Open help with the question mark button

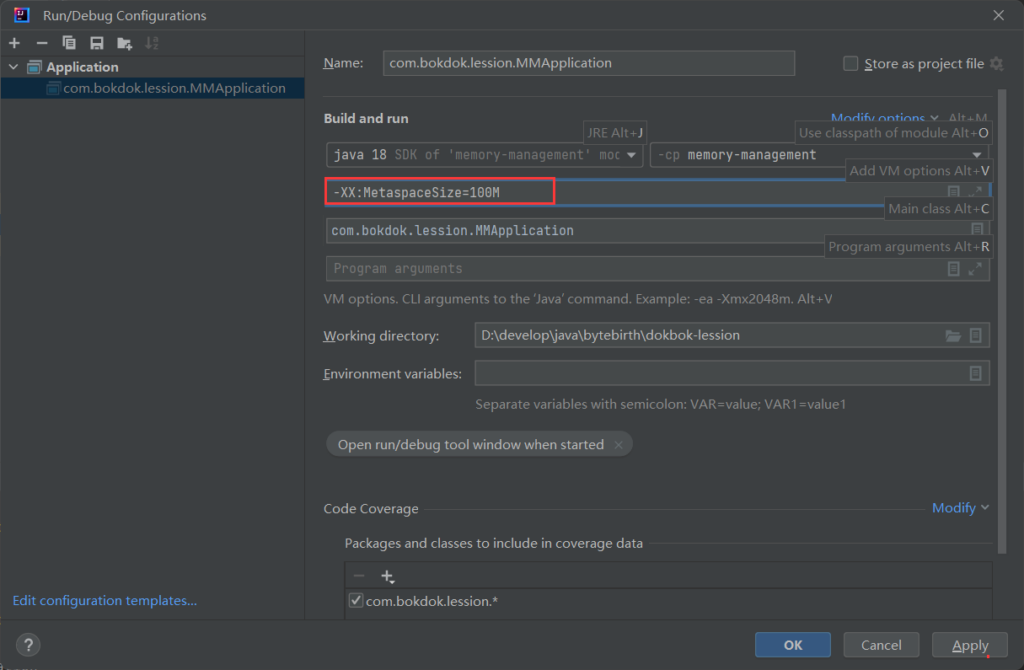point(28,645)
